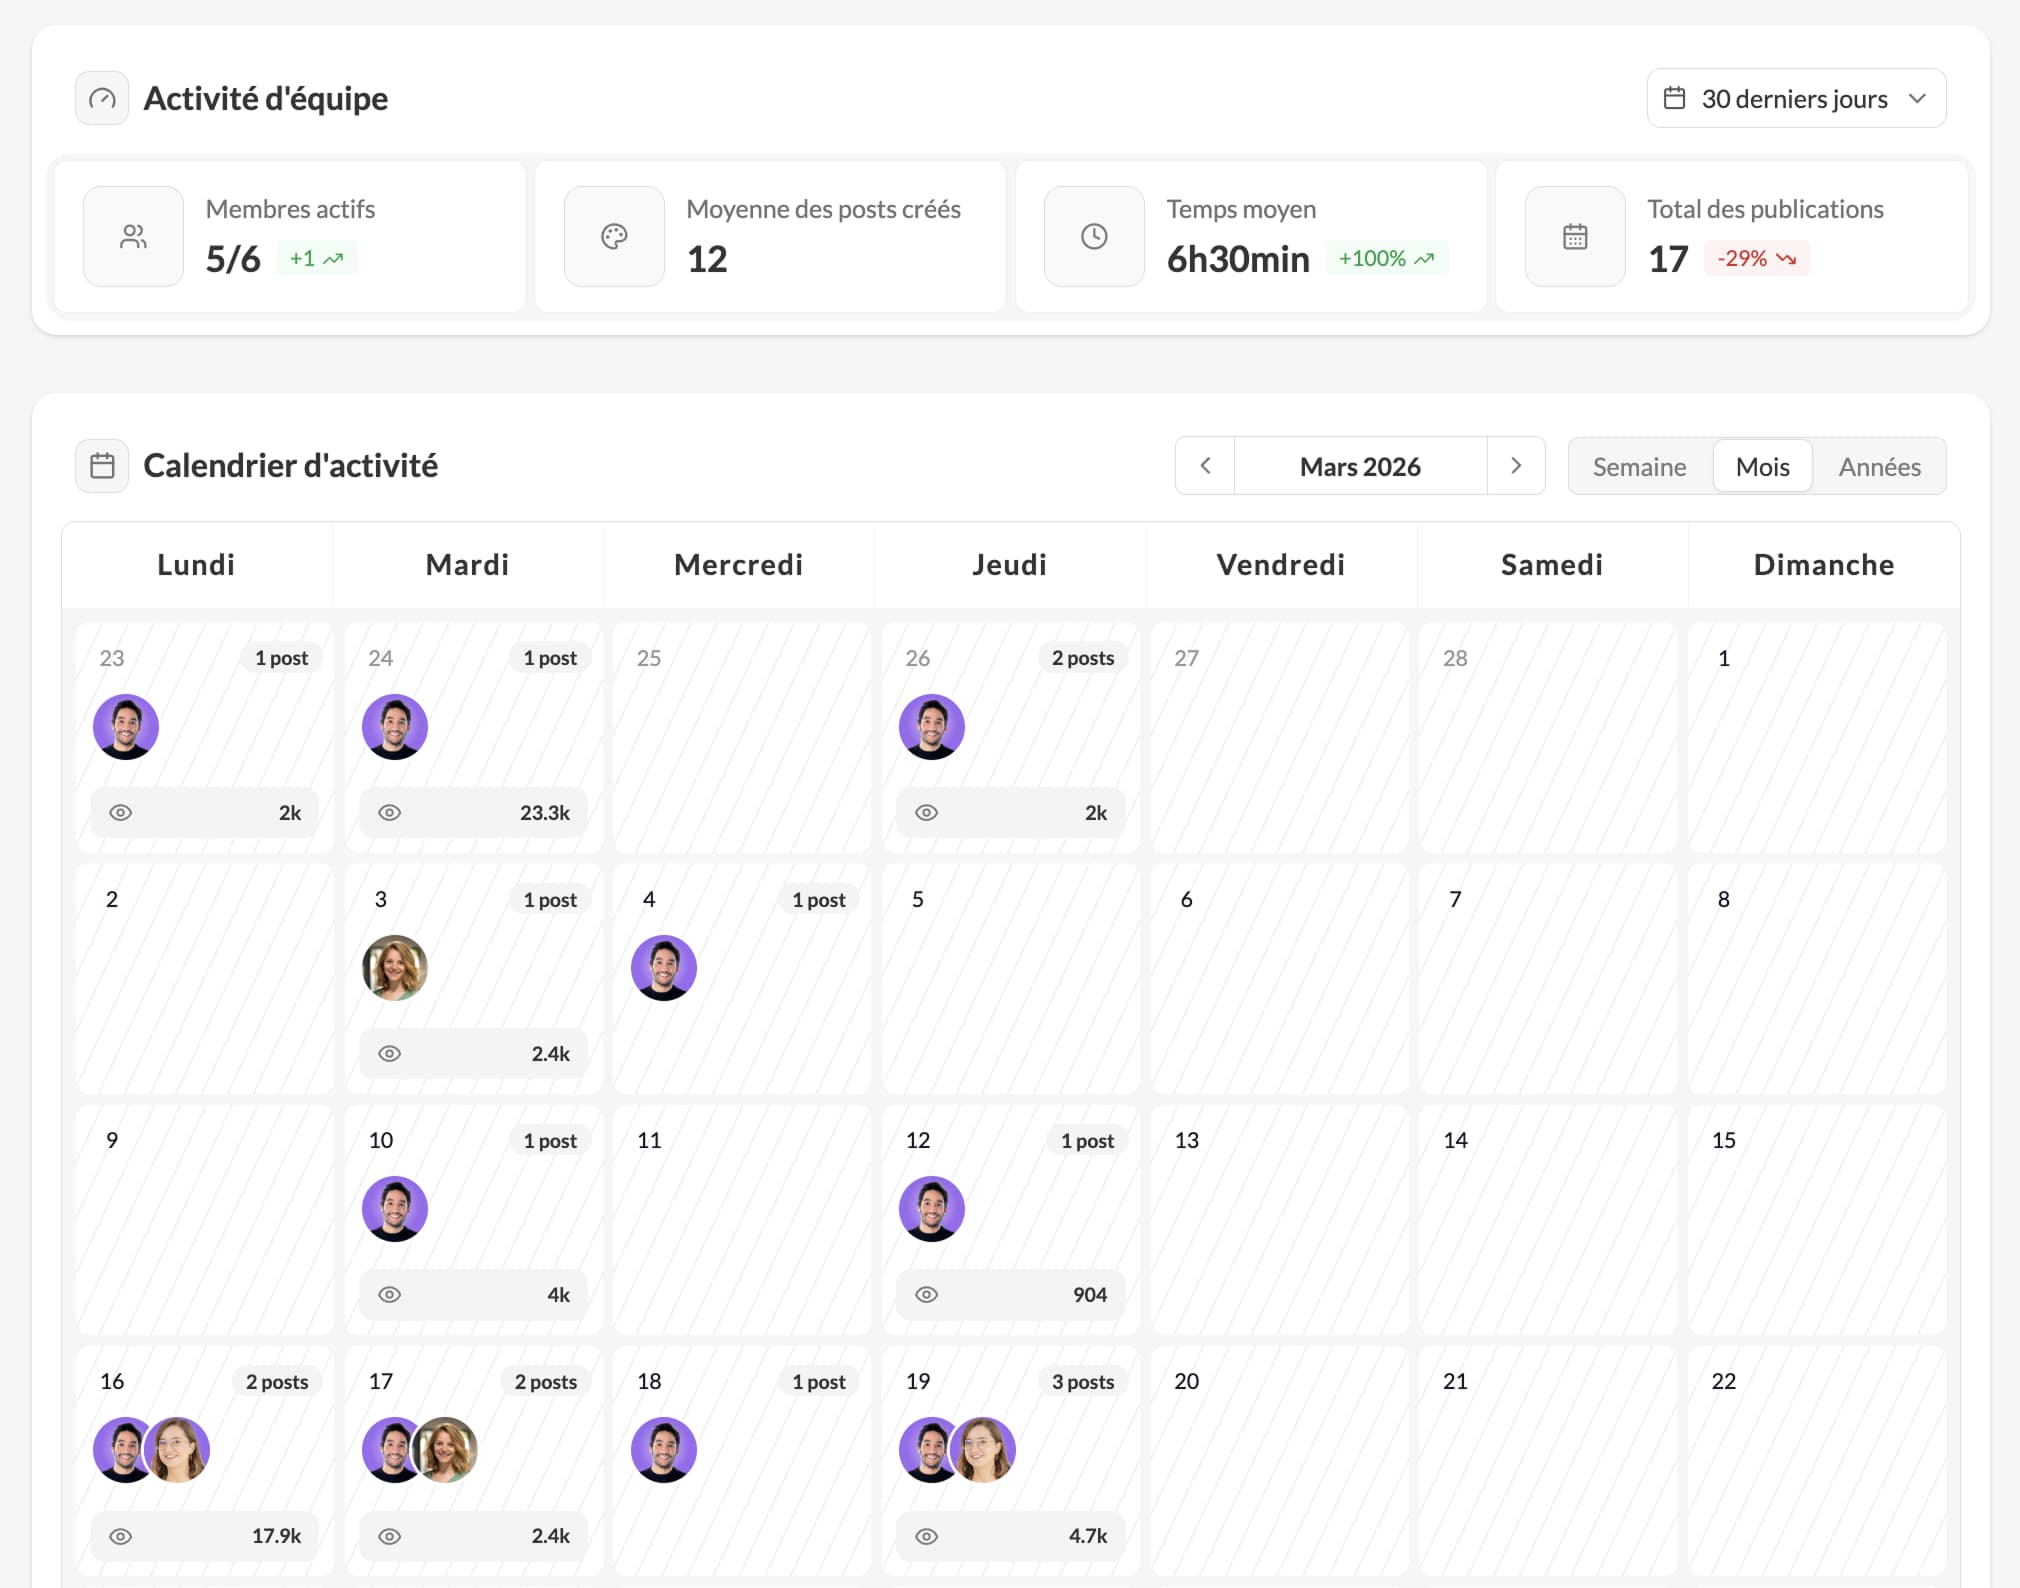Image resolution: width=2020 pixels, height=1588 pixels.
Task: Click the 3 posts badge on day 19
Action: tap(1082, 1382)
